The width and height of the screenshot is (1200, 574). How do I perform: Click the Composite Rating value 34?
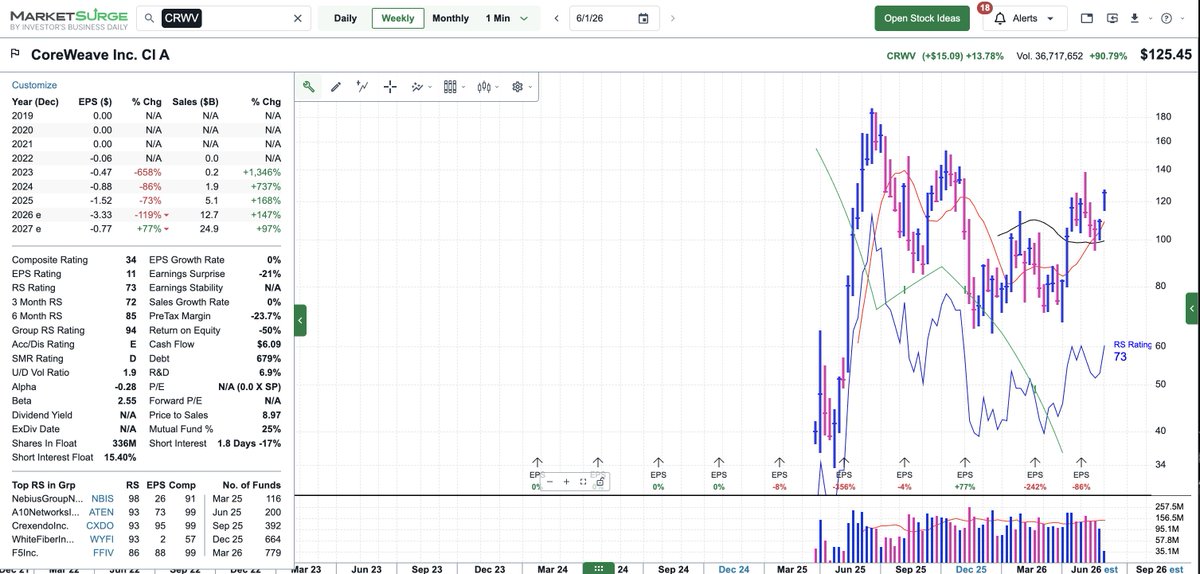pyautogui.click(x=131, y=260)
